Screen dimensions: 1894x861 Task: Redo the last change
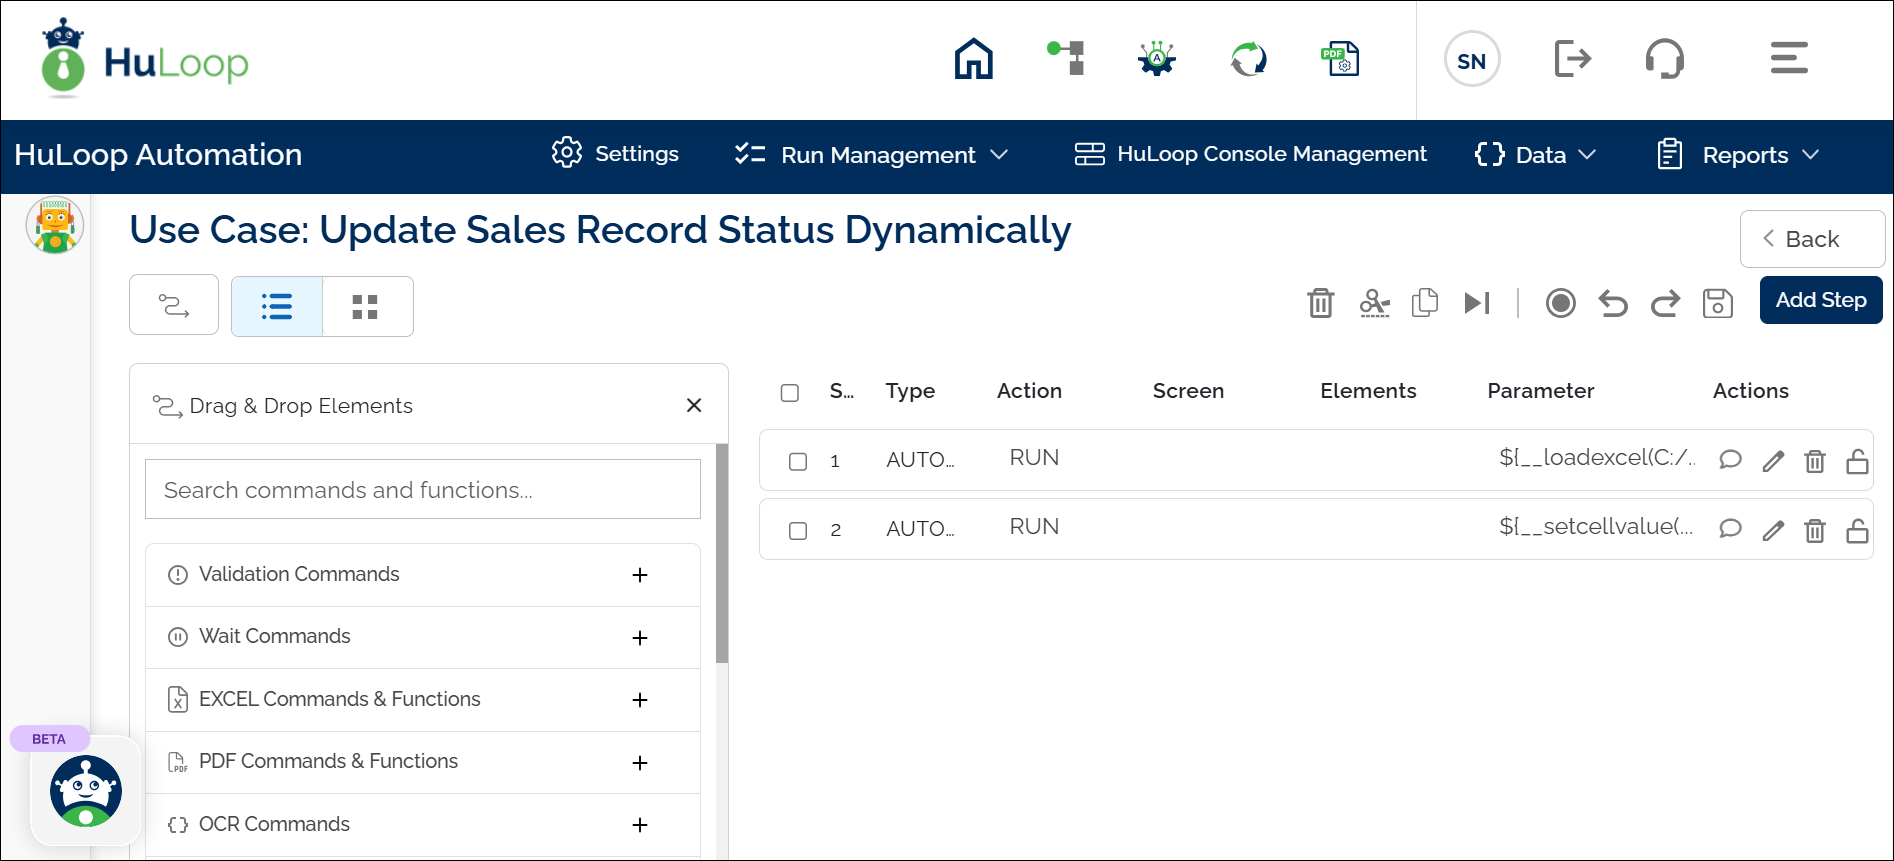point(1665,302)
